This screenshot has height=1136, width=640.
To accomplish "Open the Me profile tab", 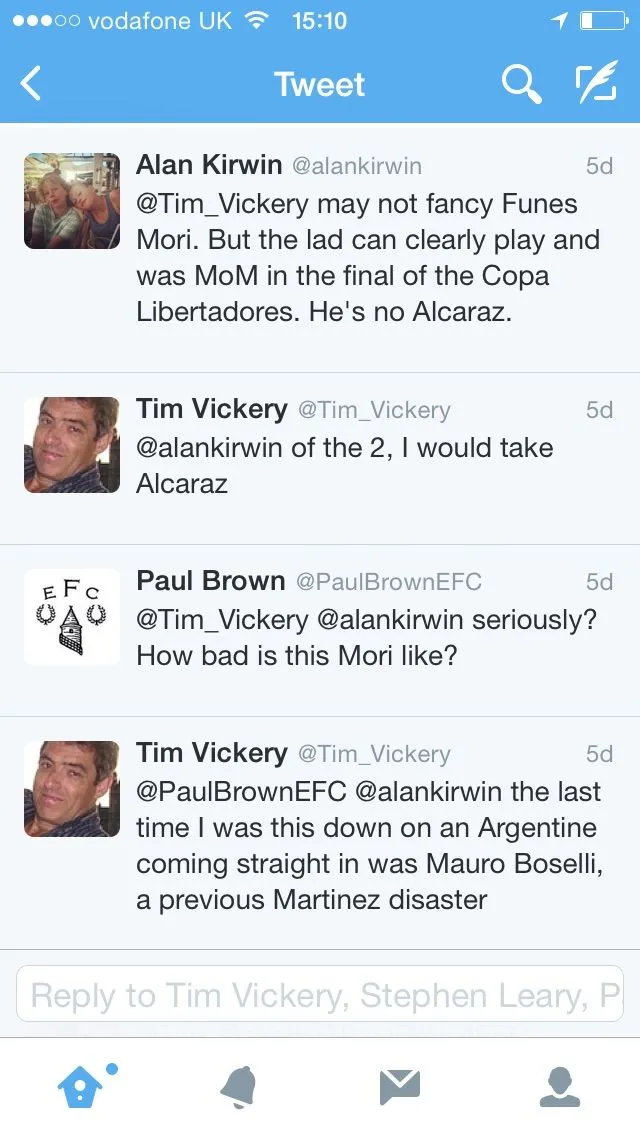I will [x=560, y=1086].
